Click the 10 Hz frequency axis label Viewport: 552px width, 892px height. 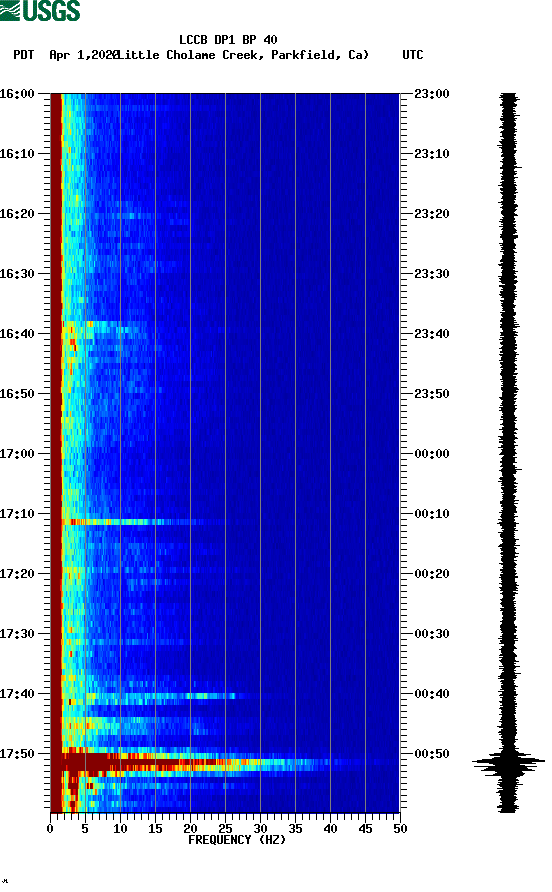pos(120,829)
